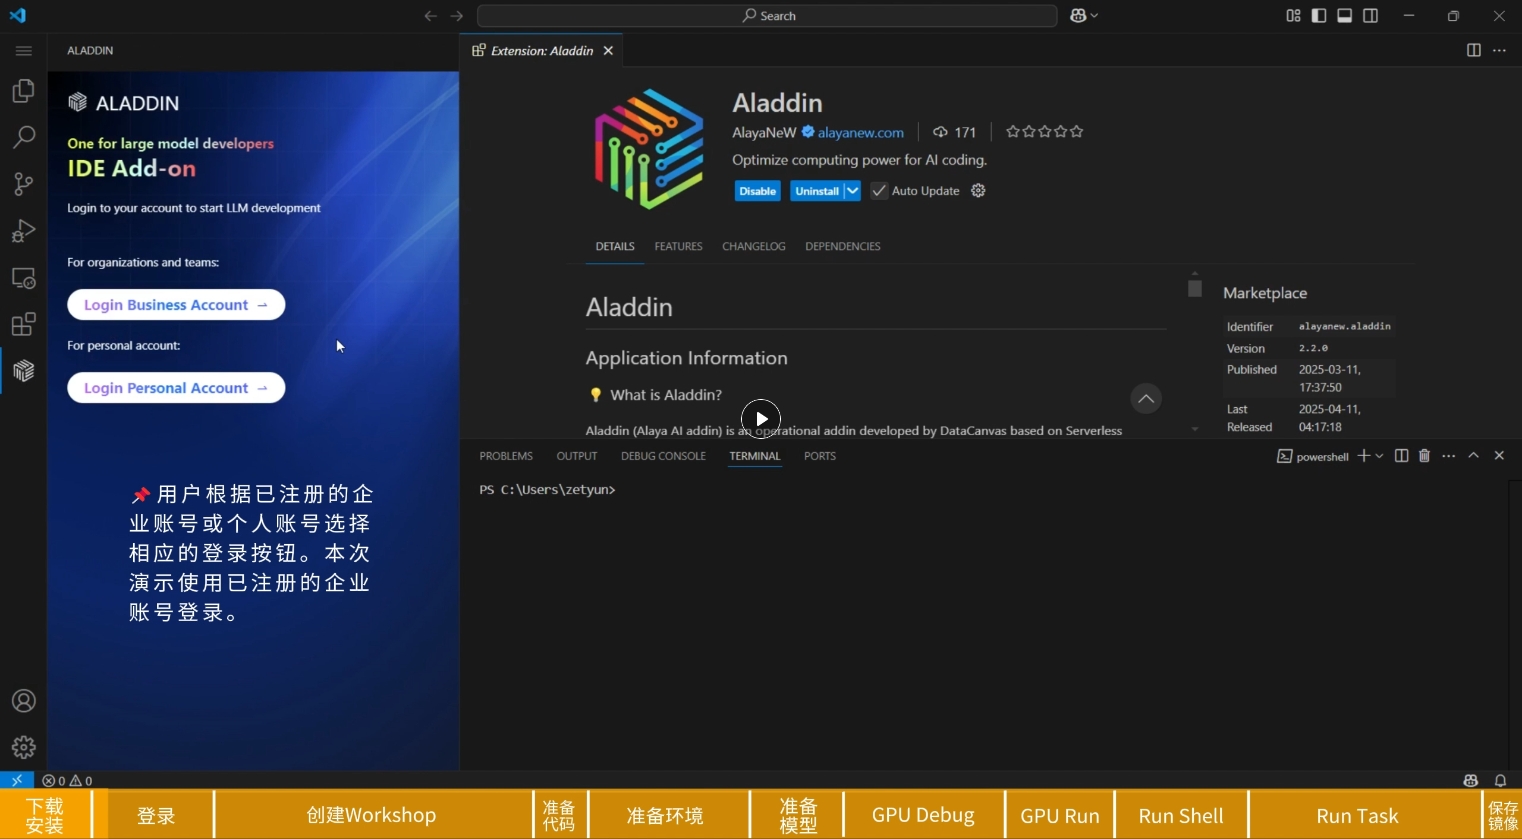Screen dimensions: 1522x839
Task: Open the Explorer view in activity bar
Action: tap(23, 91)
